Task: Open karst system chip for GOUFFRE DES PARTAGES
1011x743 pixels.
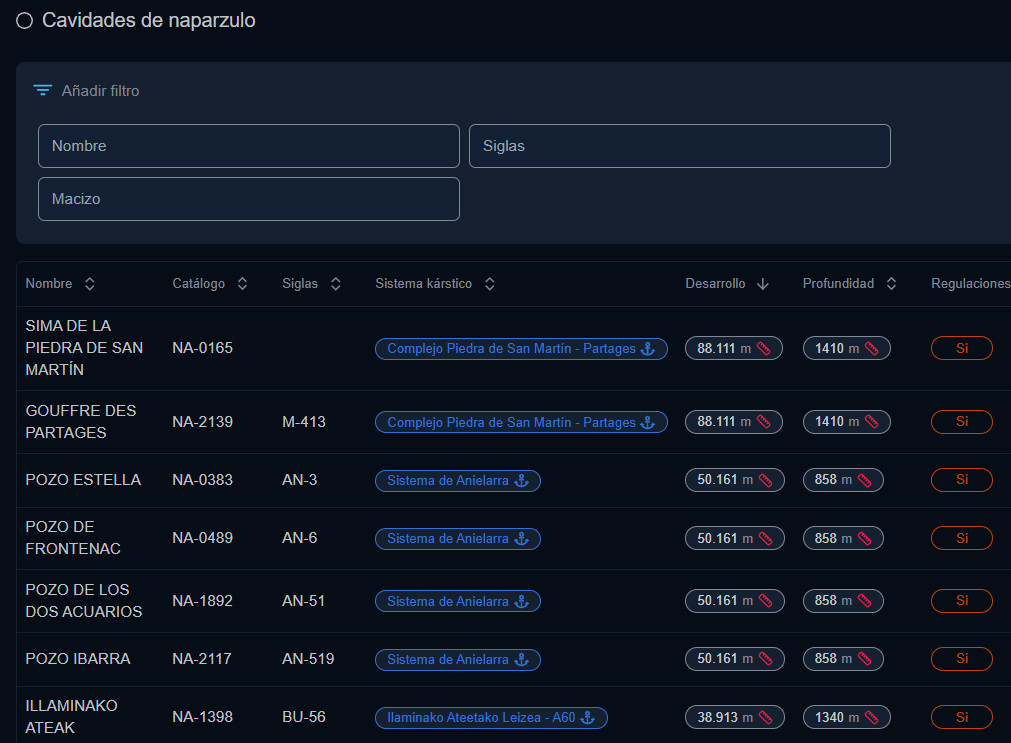Action: [x=521, y=422]
